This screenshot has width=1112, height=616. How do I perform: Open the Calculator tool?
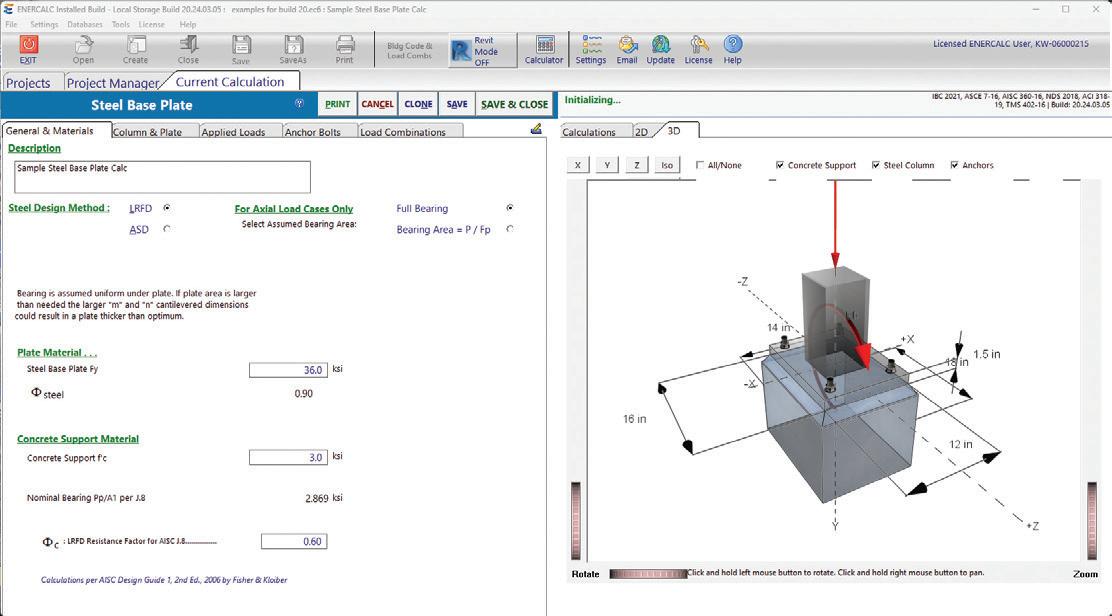[544, 50]
